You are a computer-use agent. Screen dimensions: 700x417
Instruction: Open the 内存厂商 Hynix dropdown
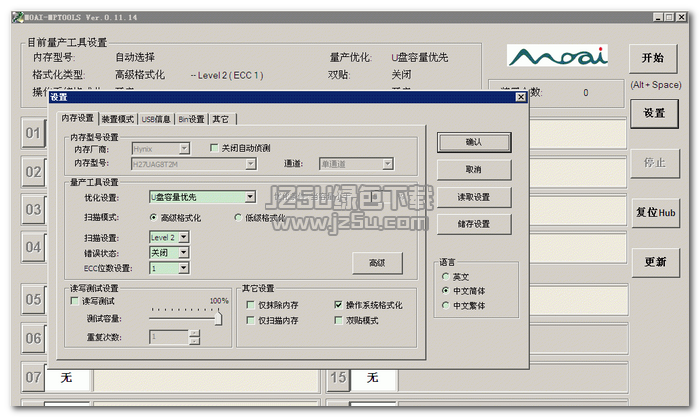click(184, 148)
